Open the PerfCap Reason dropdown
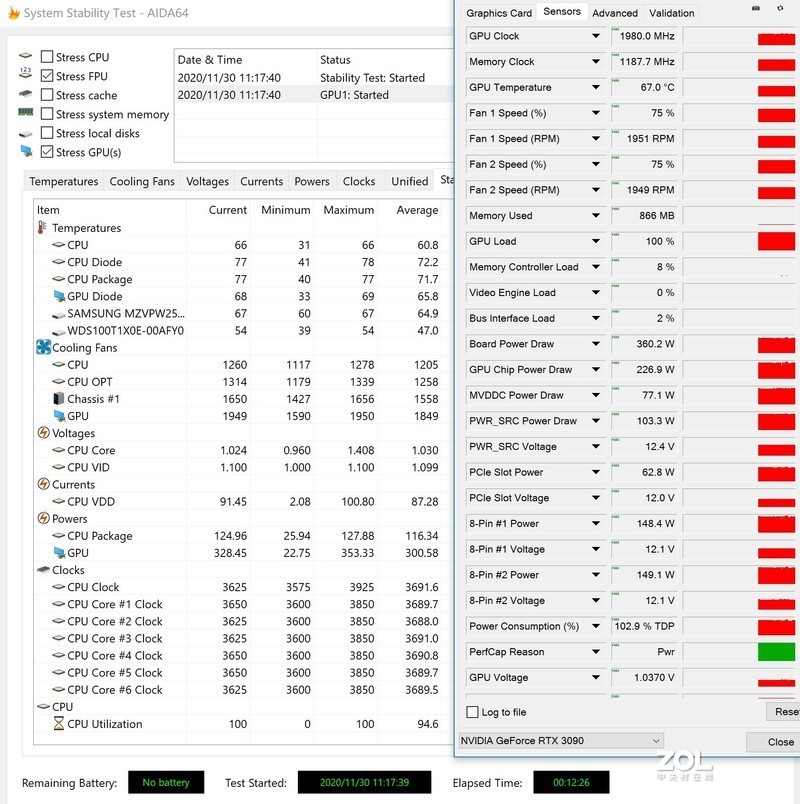Image resolution: width=800 pixels, height=804 pixels. (x=595, y=652)
